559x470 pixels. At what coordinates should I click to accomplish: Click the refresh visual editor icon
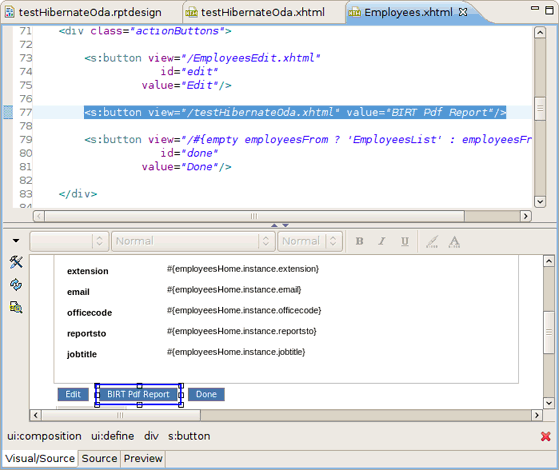(16, 285)
